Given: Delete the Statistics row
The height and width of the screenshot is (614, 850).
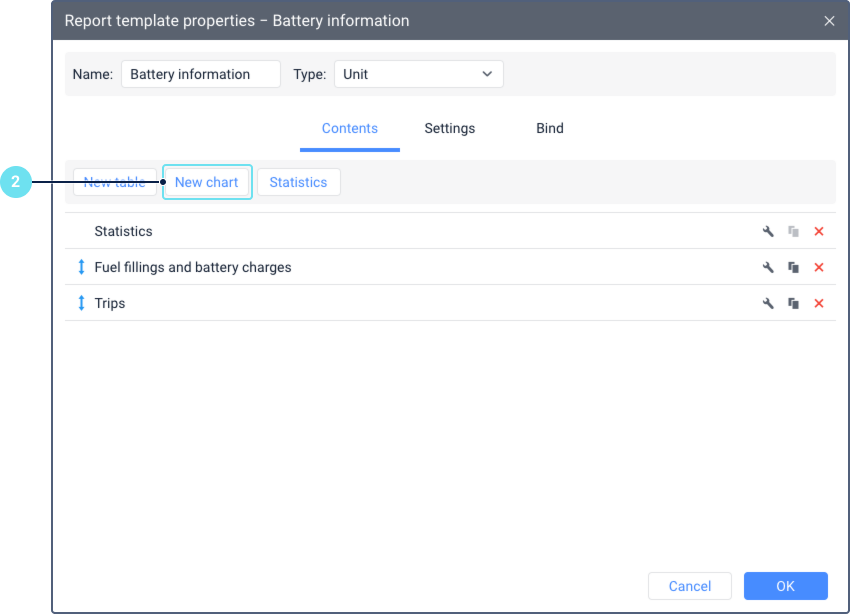Looking at the screenshot, I should 819,232.
